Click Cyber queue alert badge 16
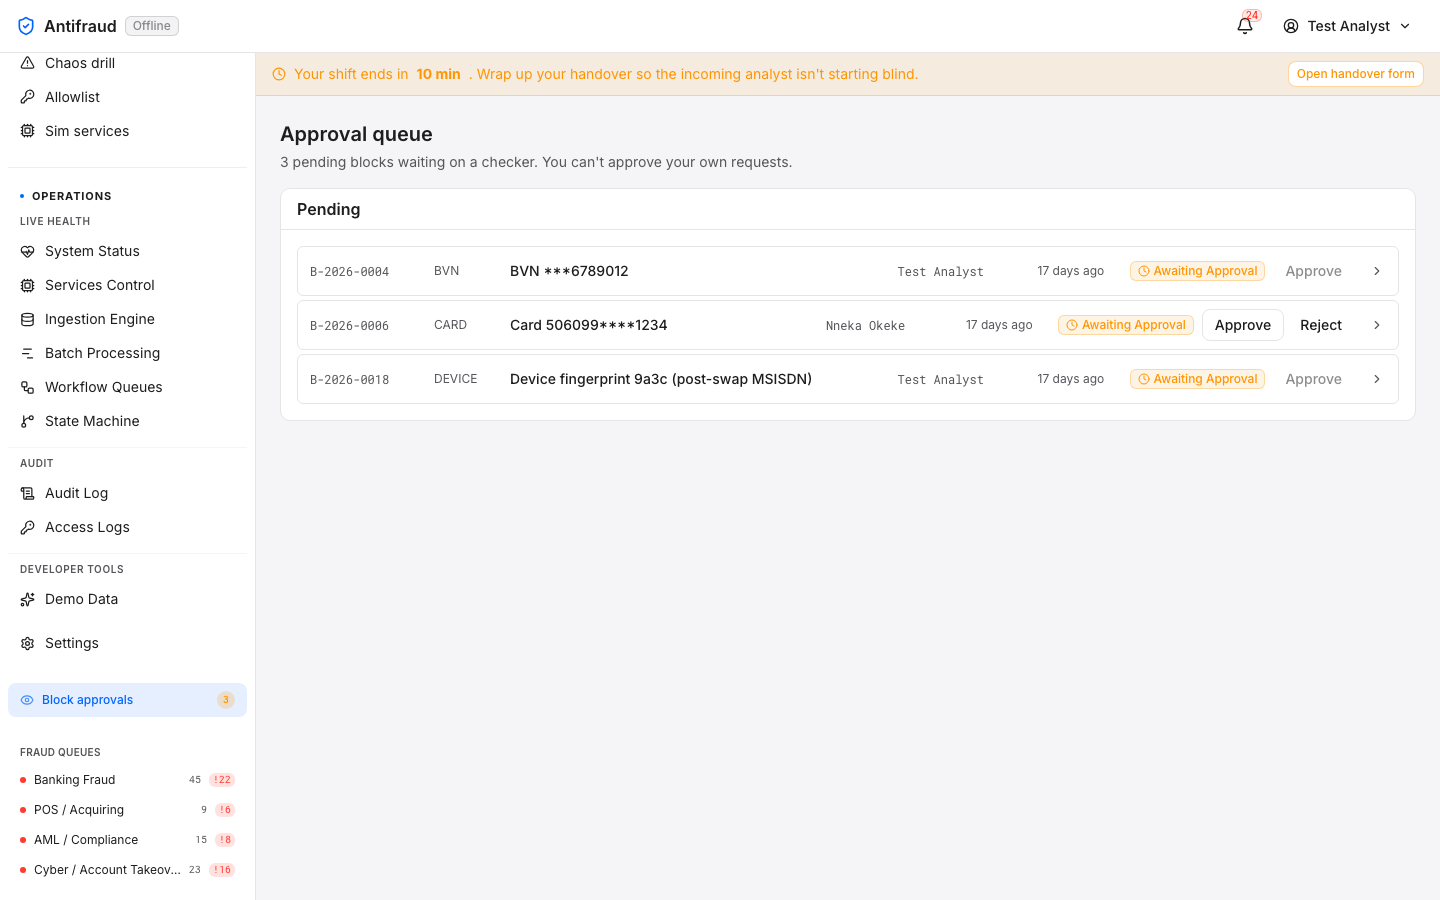 pos(222,870)
